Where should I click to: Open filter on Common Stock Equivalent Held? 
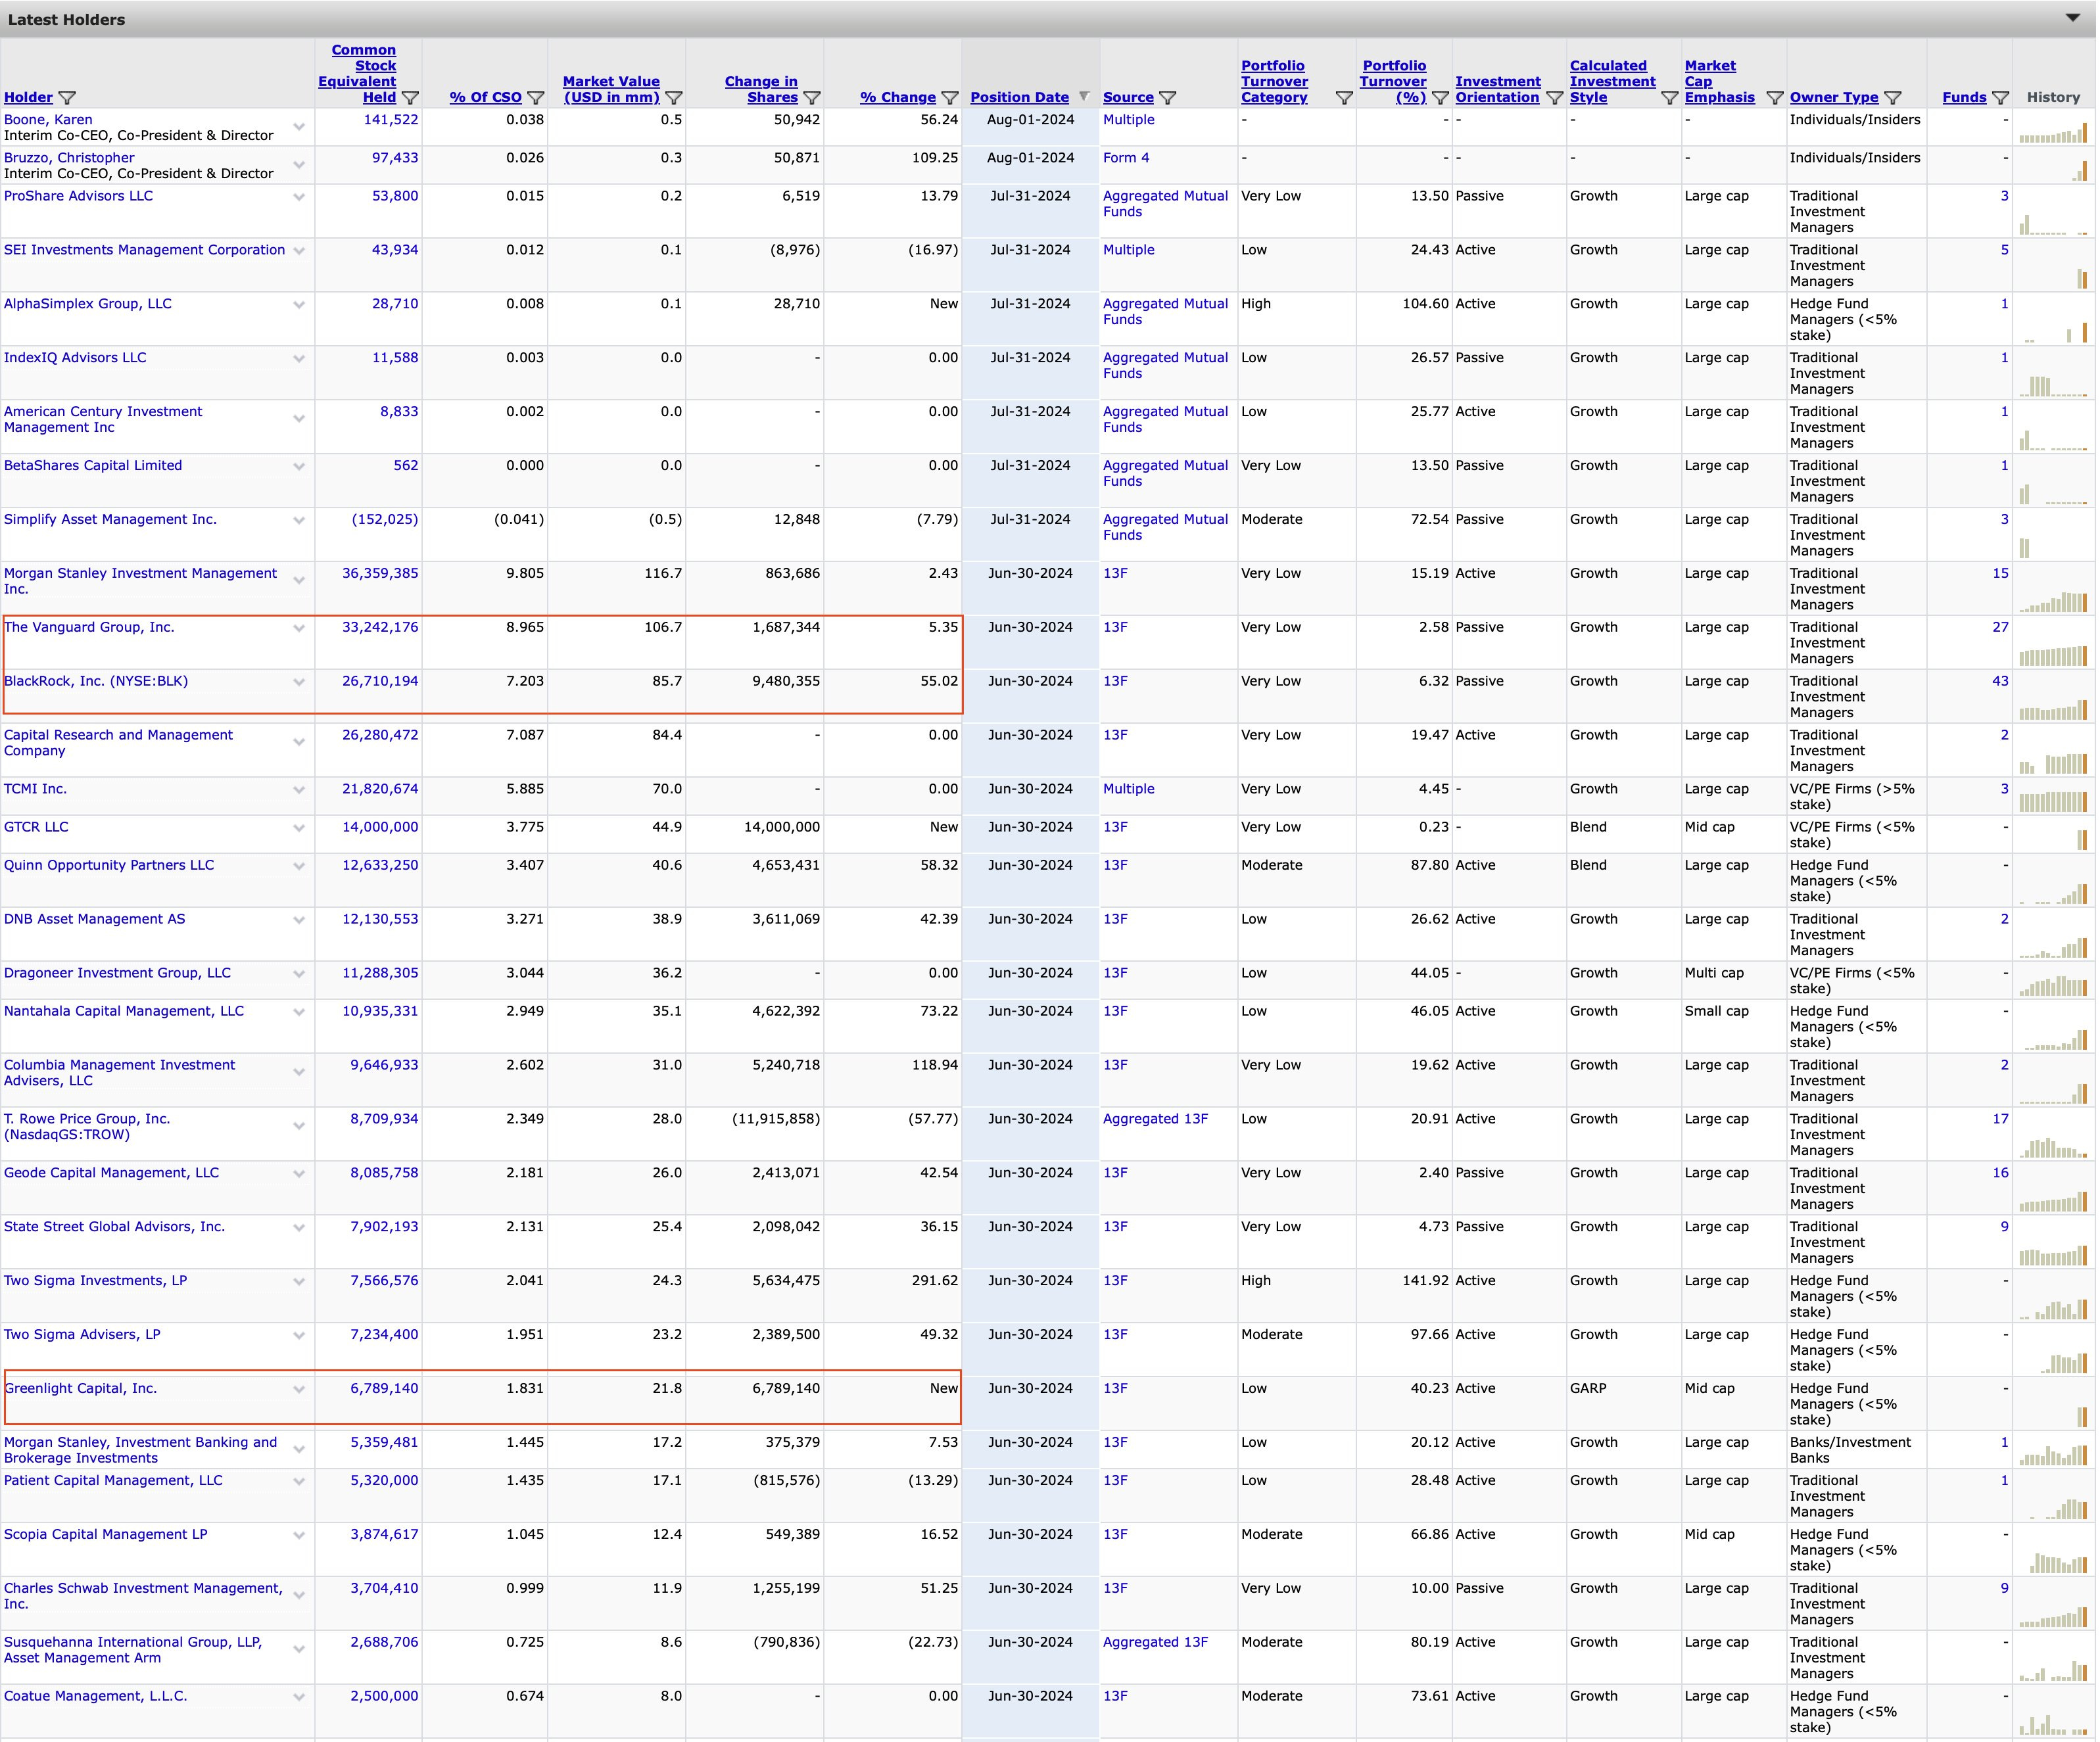410,98
